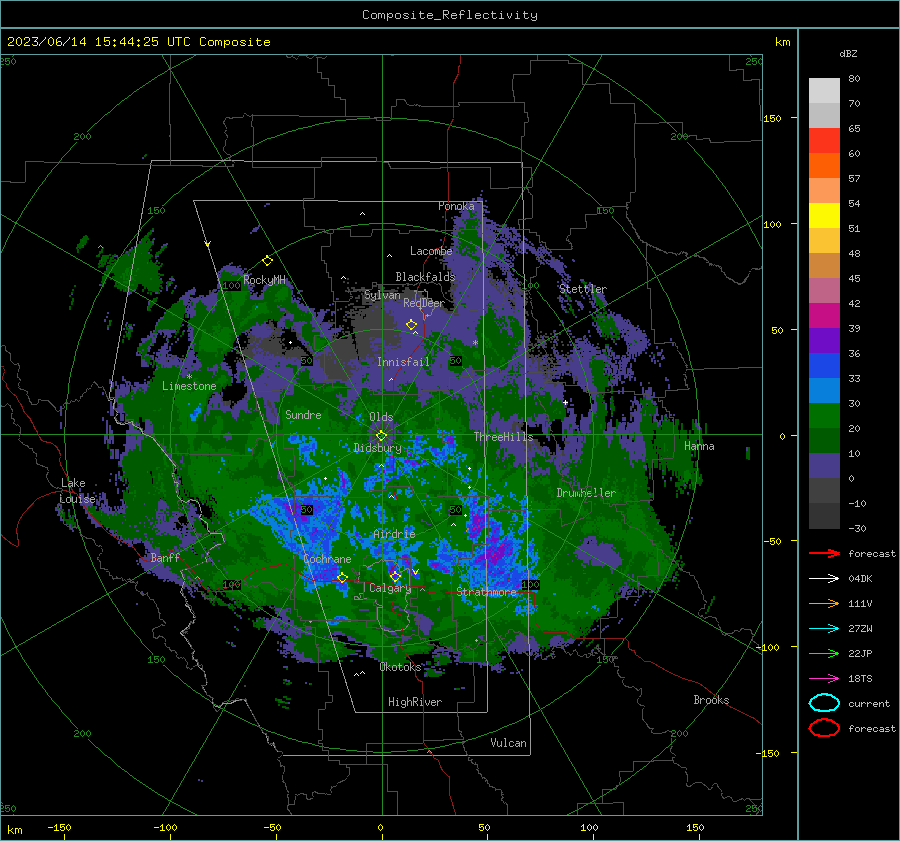Click the dark orange swatch above 57 dBZ
Screen dimensions: 900x841
tap(824, 166)
